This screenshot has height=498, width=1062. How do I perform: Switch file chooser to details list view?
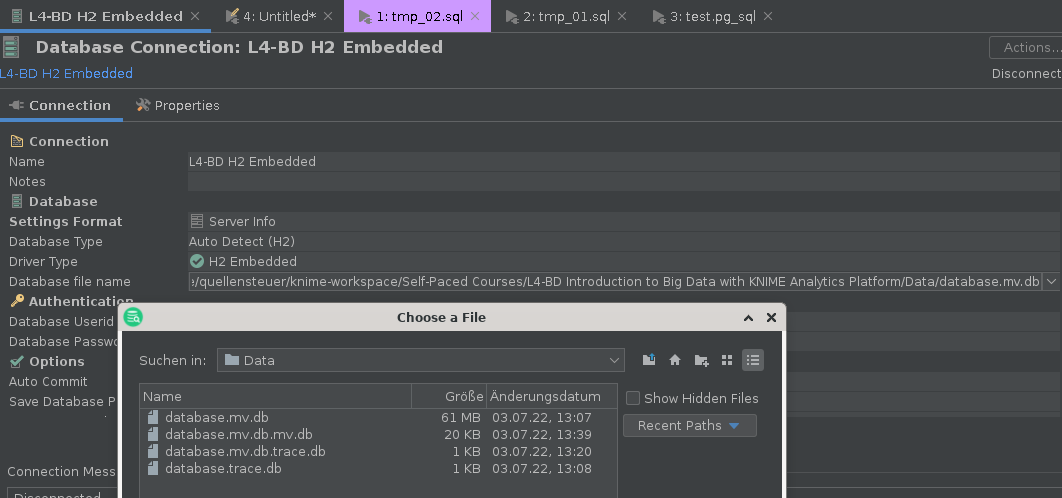[x=753, y=360]
